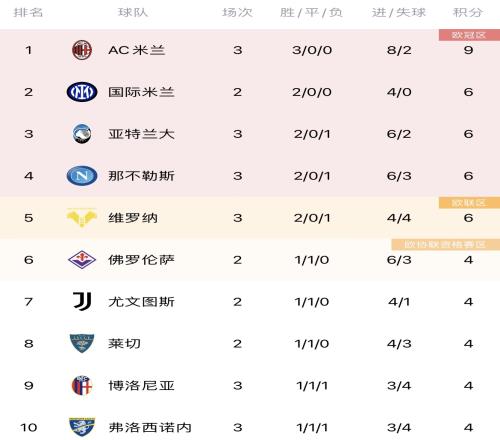
Task: Click the Napoli club logo
Action: [82, 176]
